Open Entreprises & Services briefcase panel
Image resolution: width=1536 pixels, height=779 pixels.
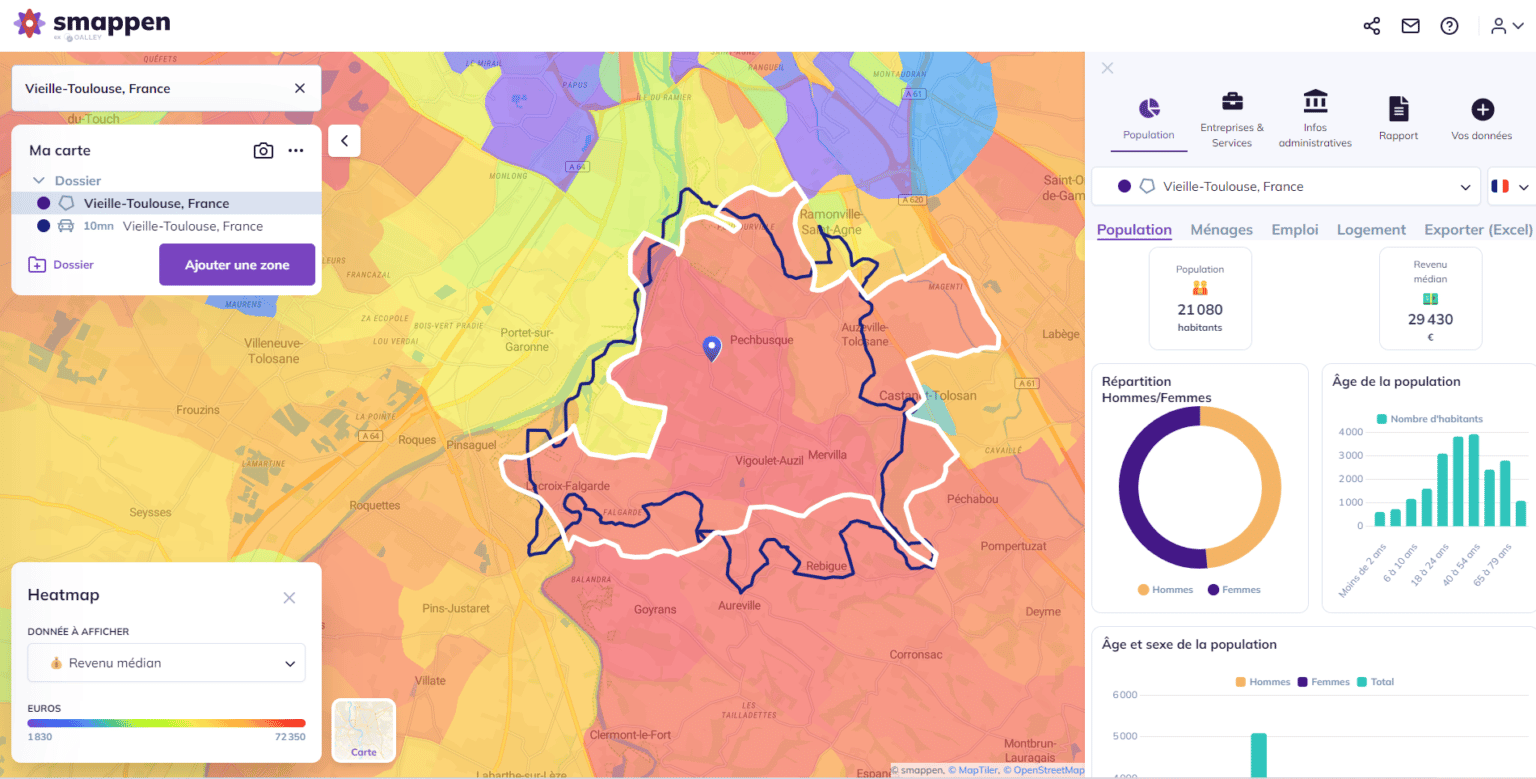[1232, 119]
